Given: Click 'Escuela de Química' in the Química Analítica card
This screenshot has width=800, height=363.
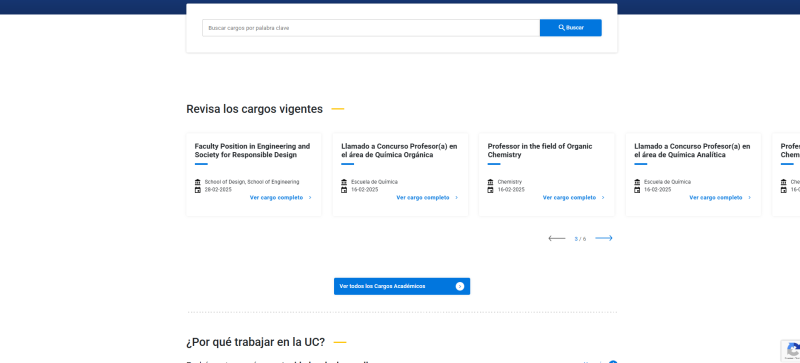Looking at the screenshot, I should coord(667,182).
